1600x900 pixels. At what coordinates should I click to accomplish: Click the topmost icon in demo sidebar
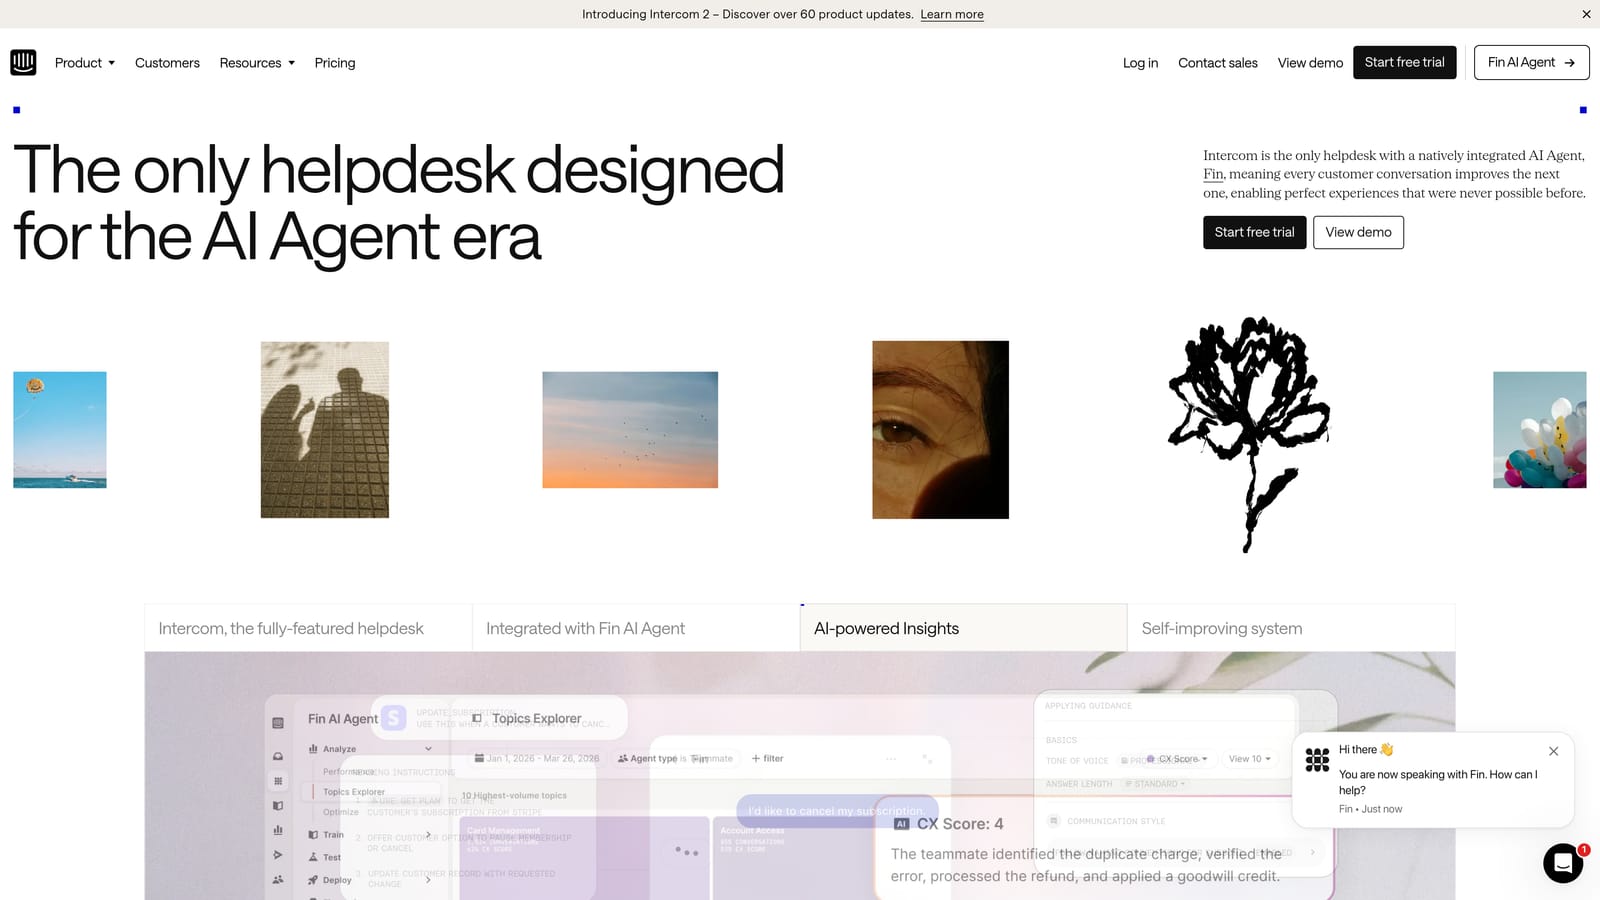click(278, 723)
